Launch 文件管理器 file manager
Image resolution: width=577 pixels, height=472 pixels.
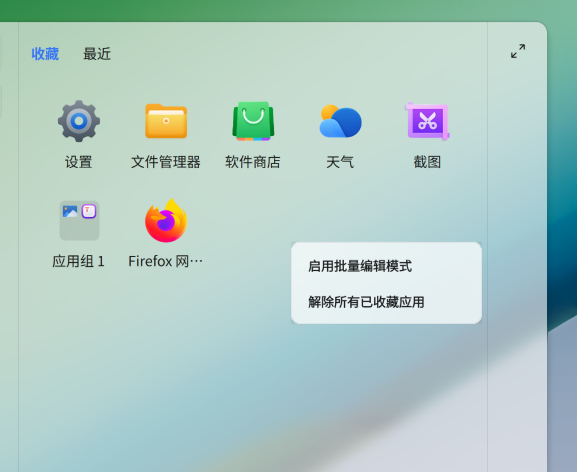166,121
